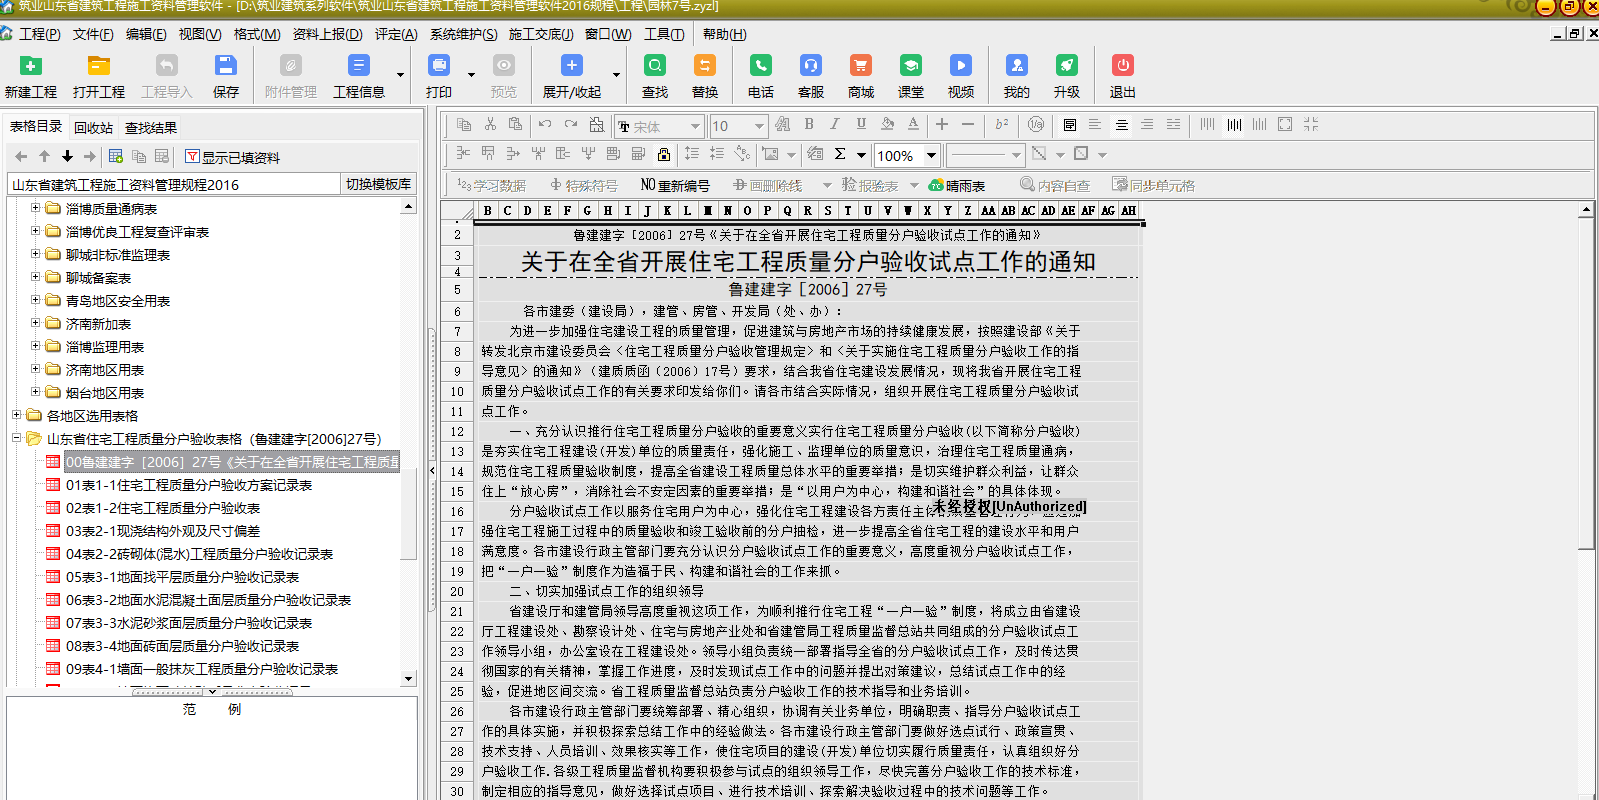Toggle 显示已填资料 filter
Image resolution: width=1599 pixels, height=800 pixels.
(232, 157)
